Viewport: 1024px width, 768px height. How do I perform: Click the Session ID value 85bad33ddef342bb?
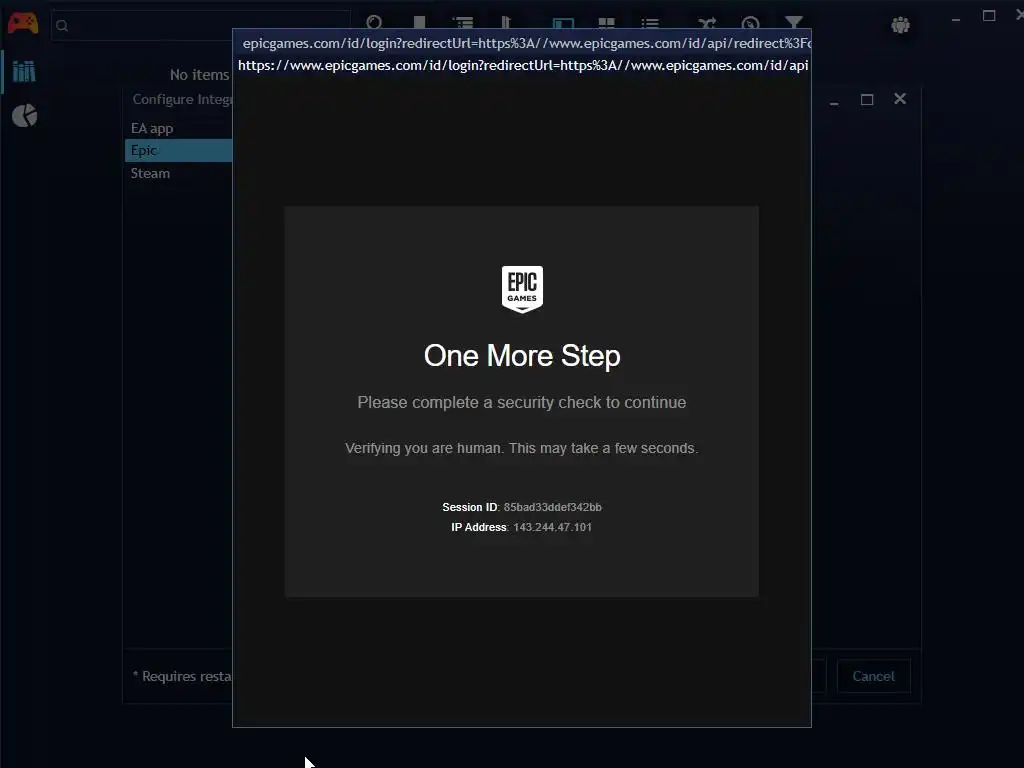tap(552, 507)
